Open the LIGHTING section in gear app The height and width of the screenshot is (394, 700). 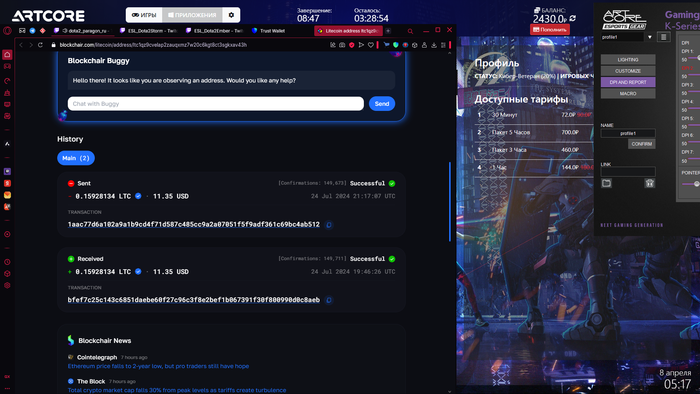[x=628, y=59]
